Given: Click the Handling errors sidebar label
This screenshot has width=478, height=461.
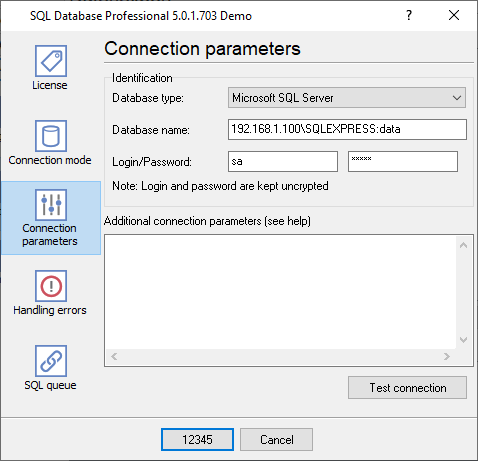Looking at the screenshot, I should 50,310.
